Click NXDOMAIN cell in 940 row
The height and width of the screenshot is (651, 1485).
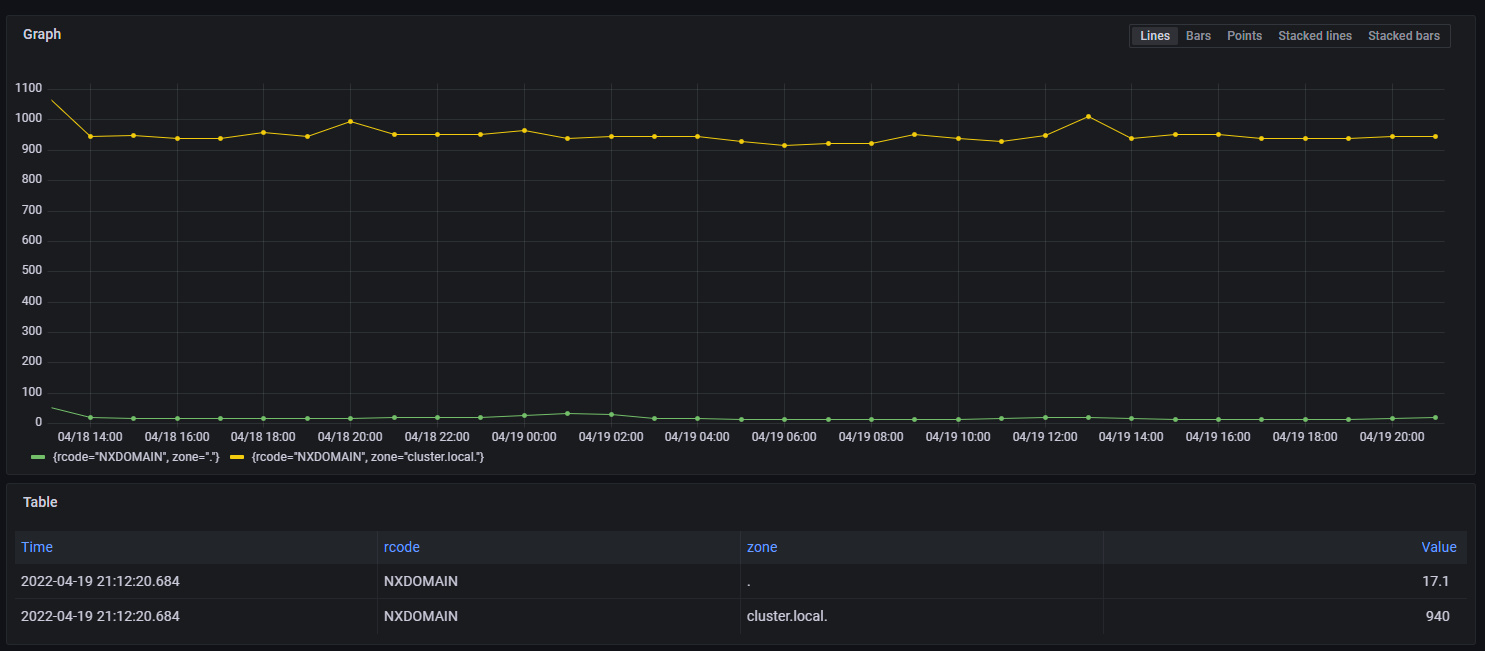[558, 616]
